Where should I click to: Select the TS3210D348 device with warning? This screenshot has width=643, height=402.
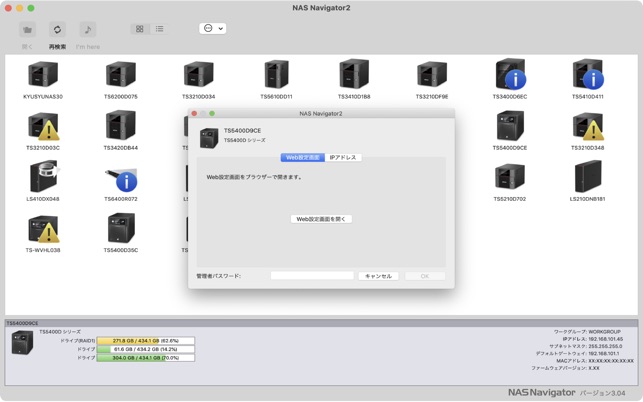click(x=588, y=130)
